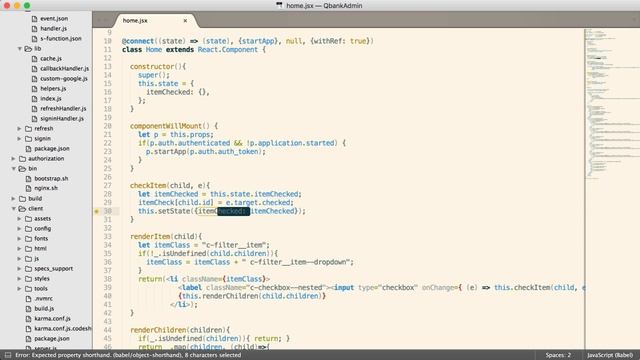The width and height of the screenshot is (640, 360).
Task: Click renderChildren(children) on line 44
Action: [x=178, y=330]
